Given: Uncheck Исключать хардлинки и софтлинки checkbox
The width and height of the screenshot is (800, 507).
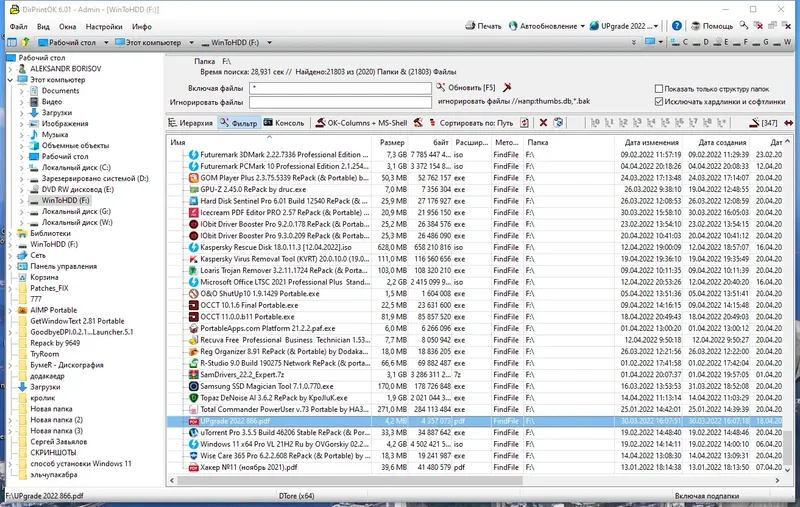Looking at the screenshot, I should [x=659, y=102].
